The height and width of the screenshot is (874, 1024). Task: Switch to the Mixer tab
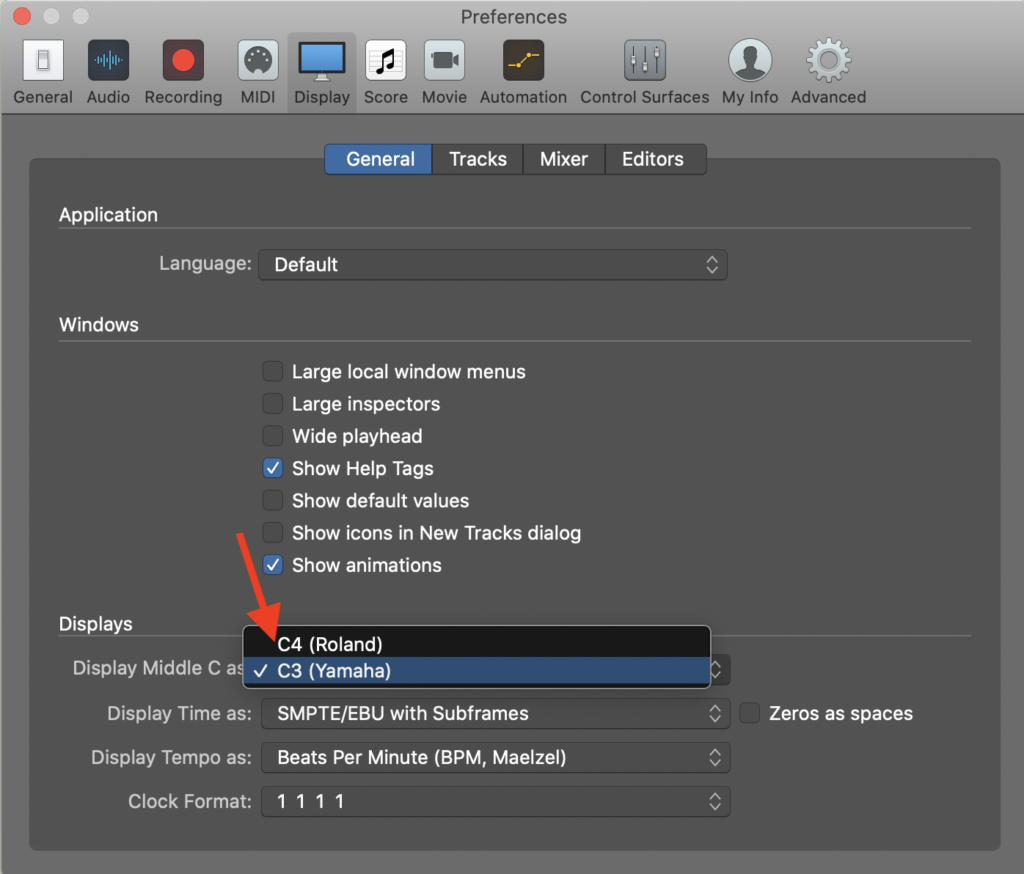pos(564,159)
